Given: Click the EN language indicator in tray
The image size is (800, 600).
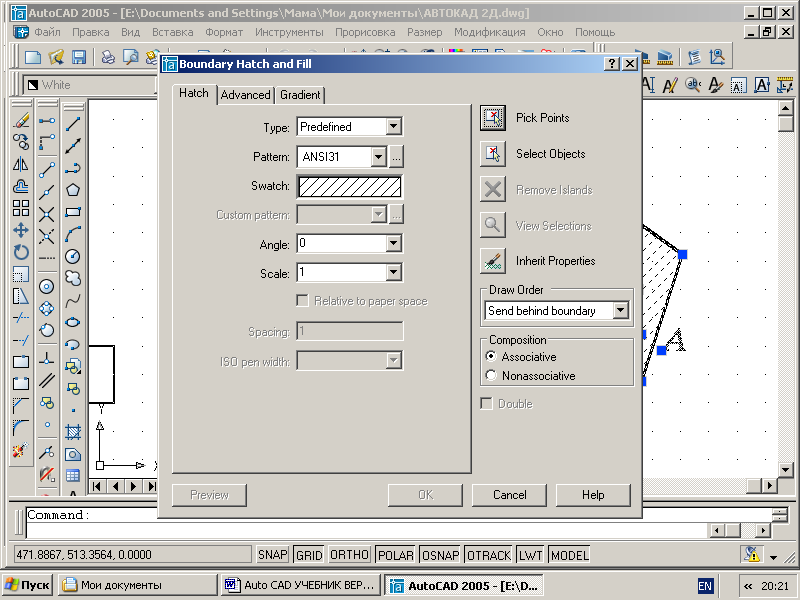Looking at the screenshot, I should pos(705,586).
